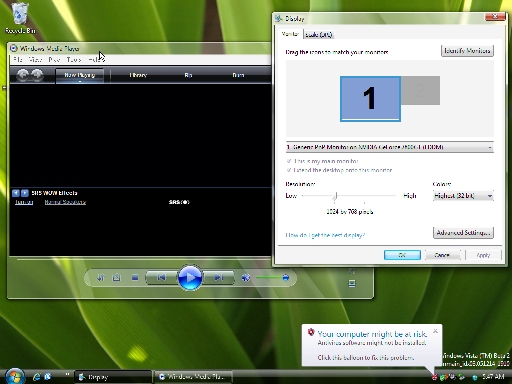Select monitor 1 in the display preview
512x384 pixels.
tap(370, 99)
